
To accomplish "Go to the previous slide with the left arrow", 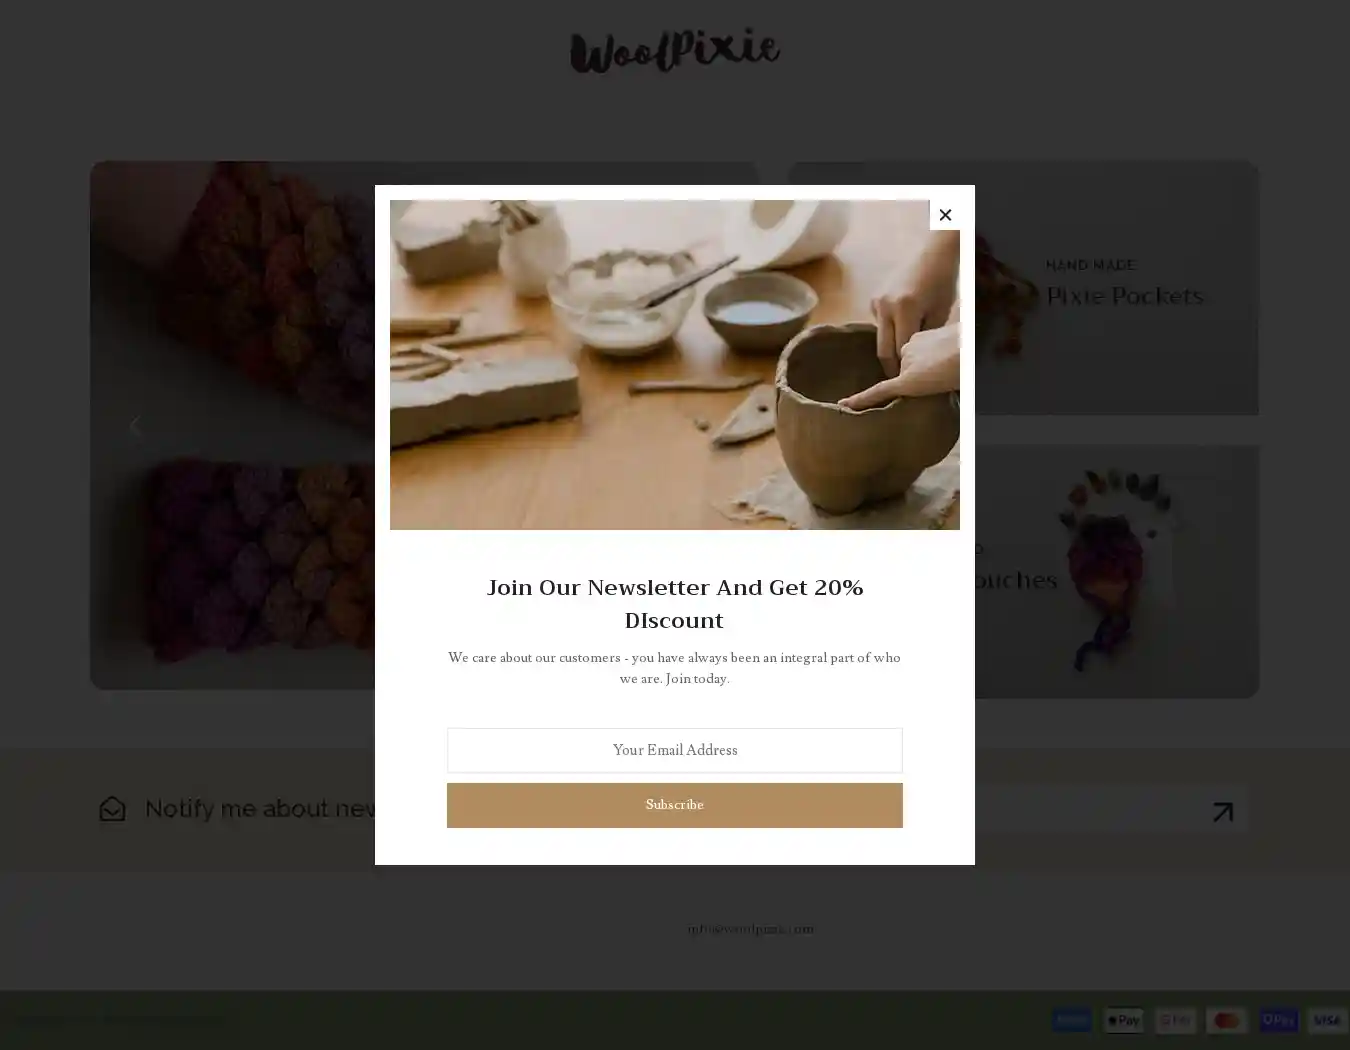I will (x=135, y=425).
